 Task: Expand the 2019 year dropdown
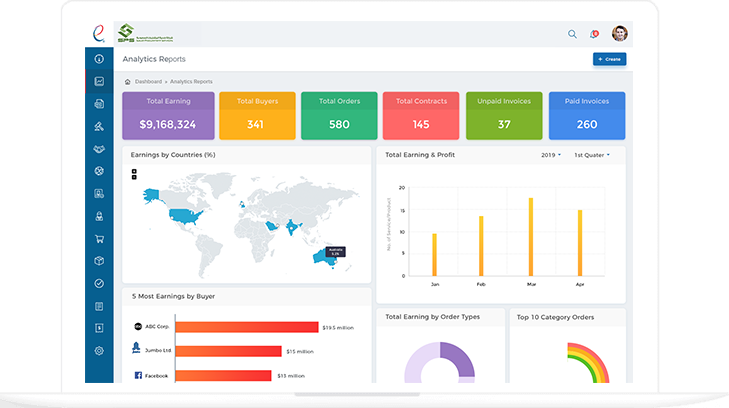[550, 155]
